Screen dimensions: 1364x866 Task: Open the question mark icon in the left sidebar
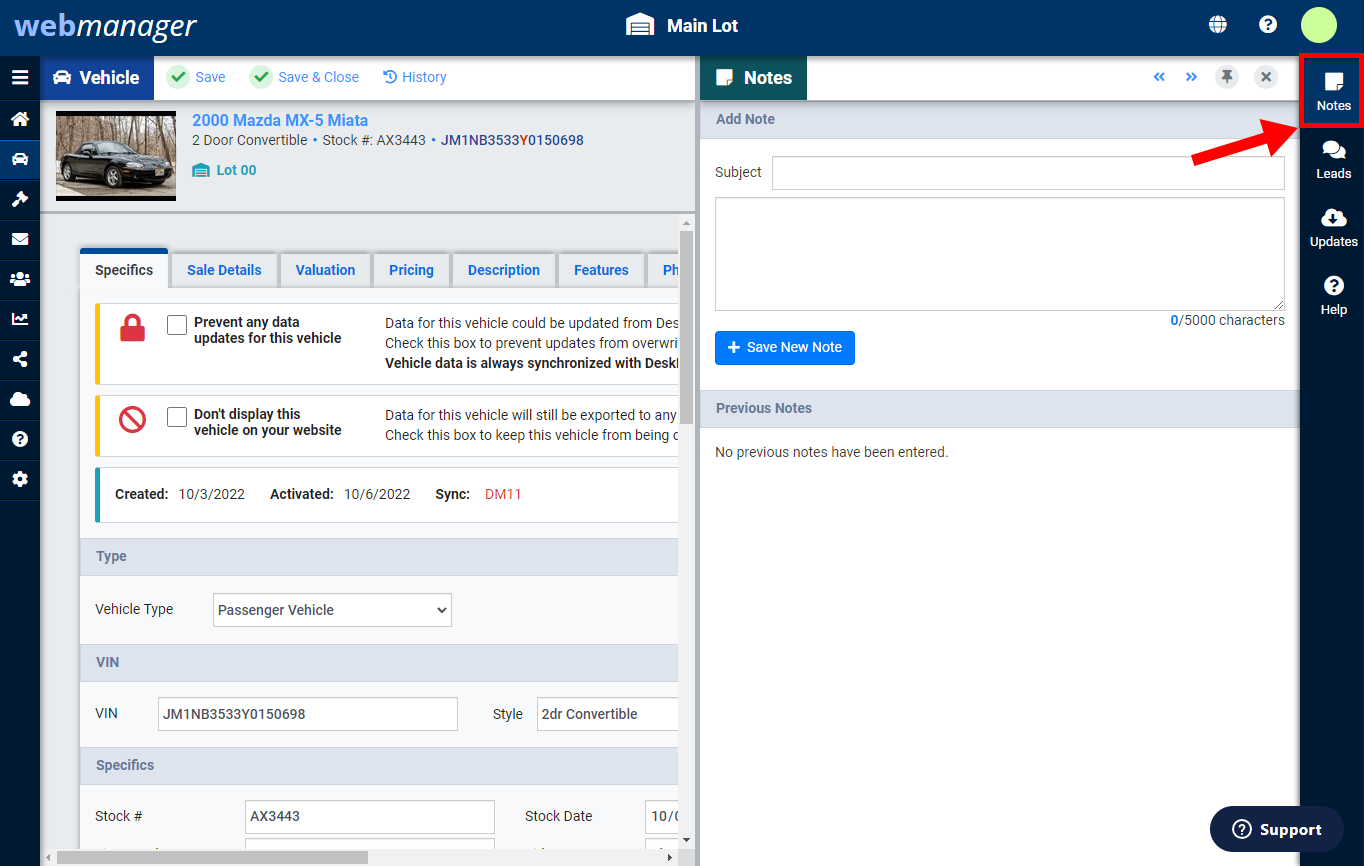(x=20, y=439)
